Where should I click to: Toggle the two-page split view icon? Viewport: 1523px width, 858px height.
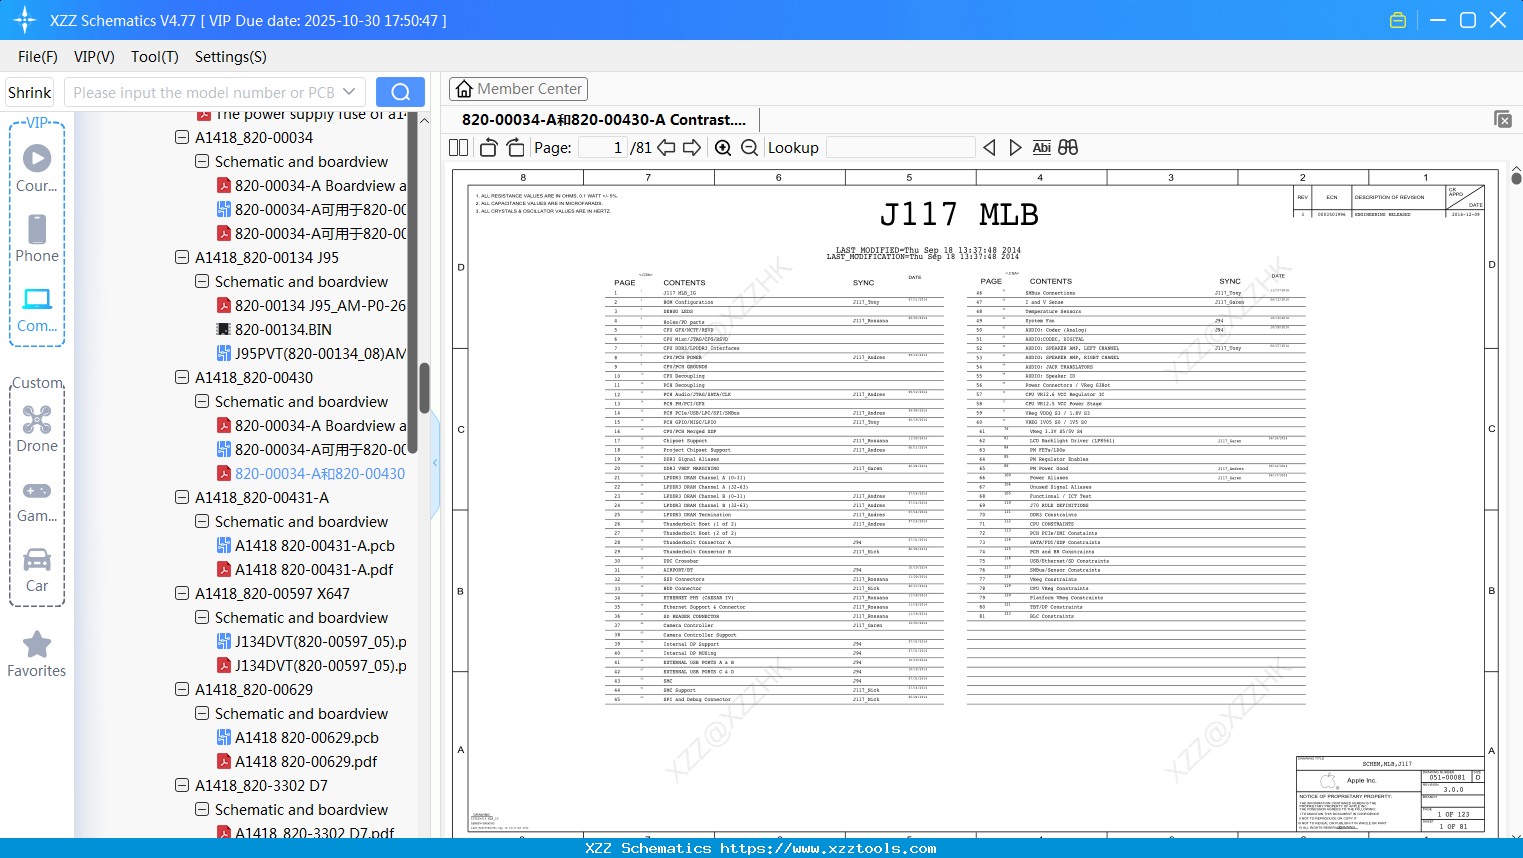(x=459, y=148)
